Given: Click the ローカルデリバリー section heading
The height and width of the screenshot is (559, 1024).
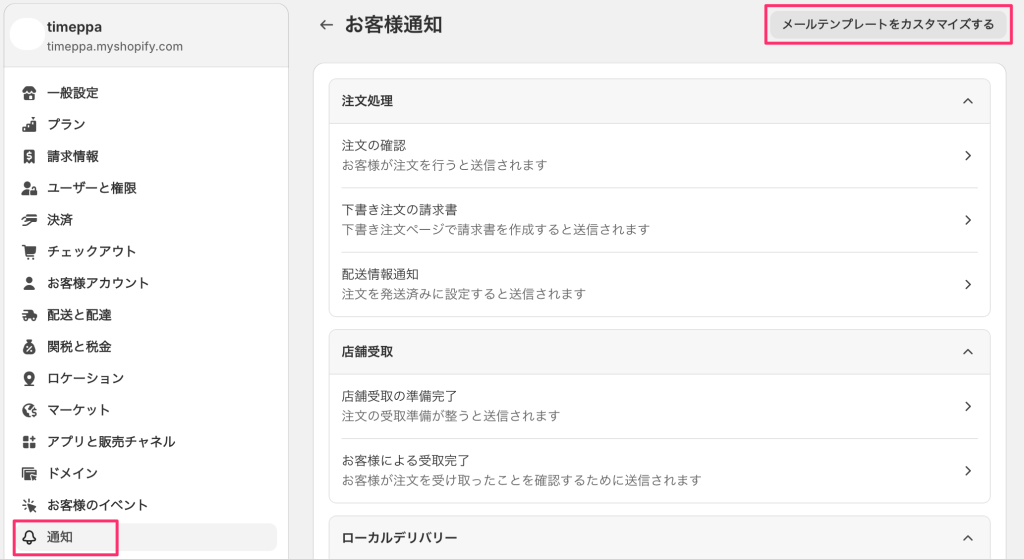Looking at the screenshot, I should pos(399,538).
